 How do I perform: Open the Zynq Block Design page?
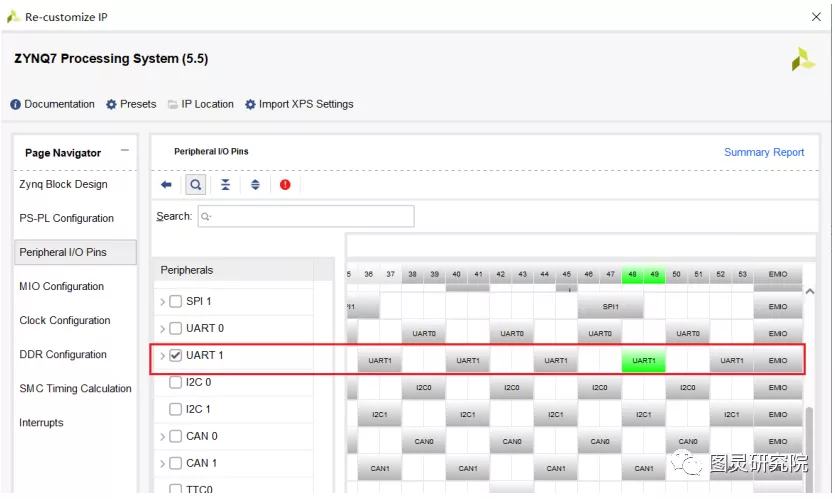(63, 184)
